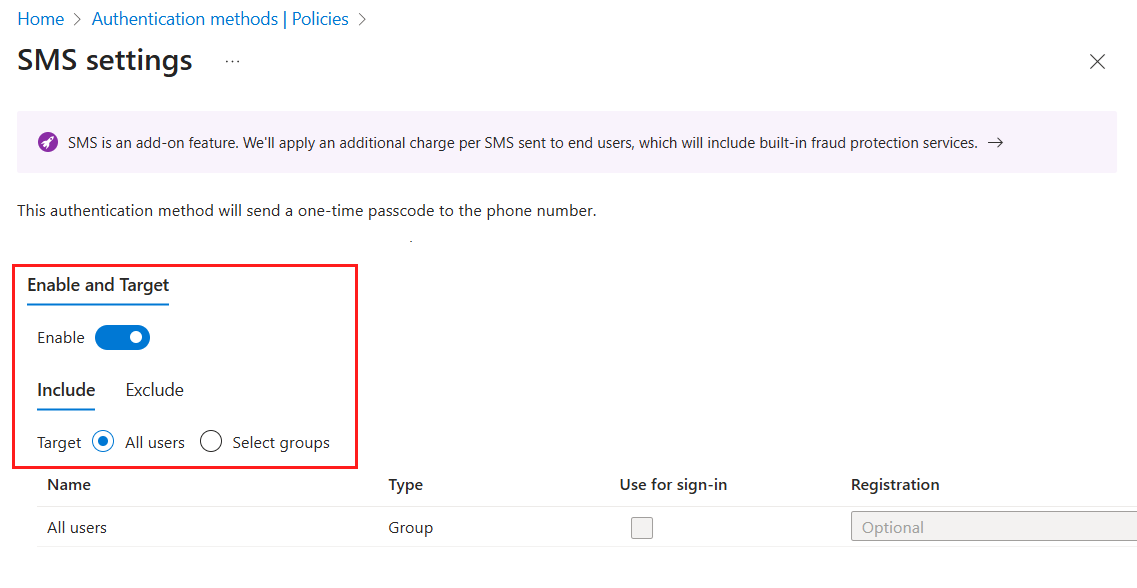Choose the Select groups radio option

pyautogui.click(x=211, y=441)
